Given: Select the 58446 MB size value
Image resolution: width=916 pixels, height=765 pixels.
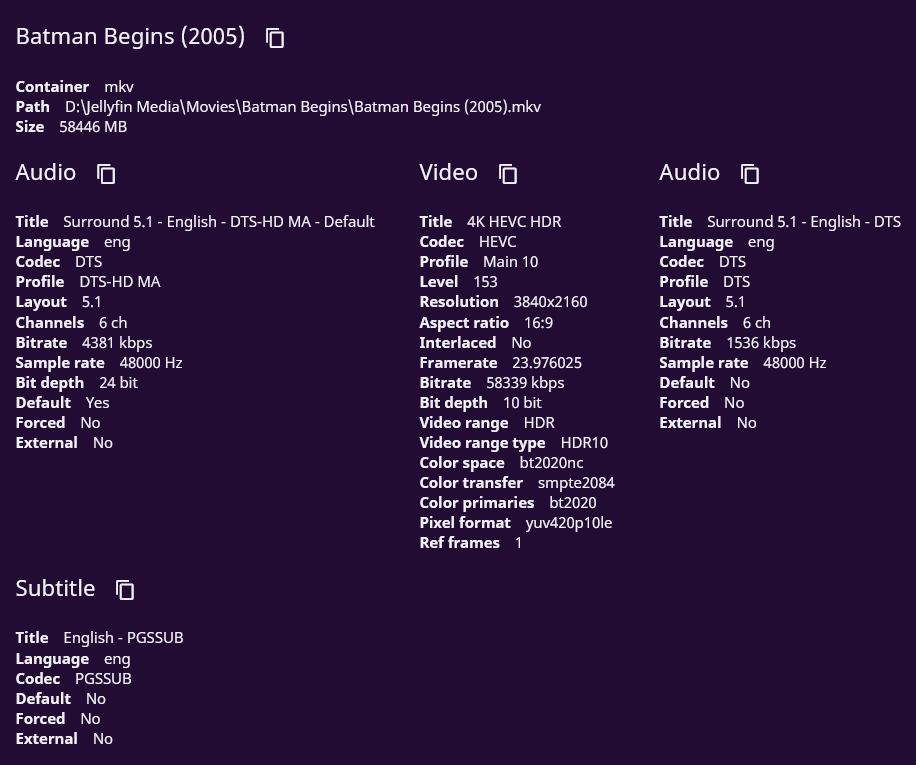Looking at the screenshot, I should (x=93, y=127).
